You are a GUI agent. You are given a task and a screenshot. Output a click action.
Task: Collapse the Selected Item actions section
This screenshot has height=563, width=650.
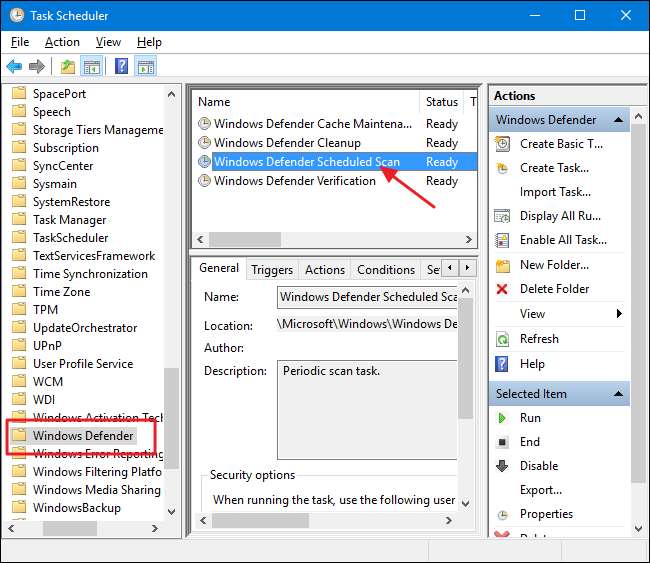point(620,394)
